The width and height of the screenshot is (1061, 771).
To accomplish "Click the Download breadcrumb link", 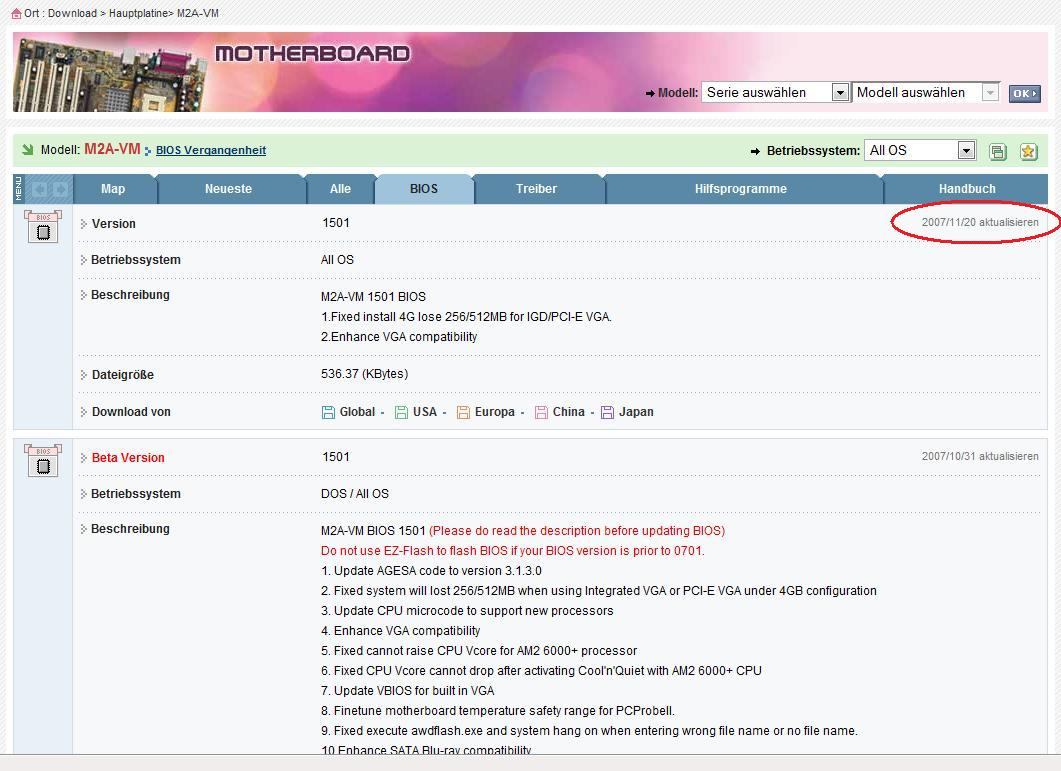I will [72, 14].
